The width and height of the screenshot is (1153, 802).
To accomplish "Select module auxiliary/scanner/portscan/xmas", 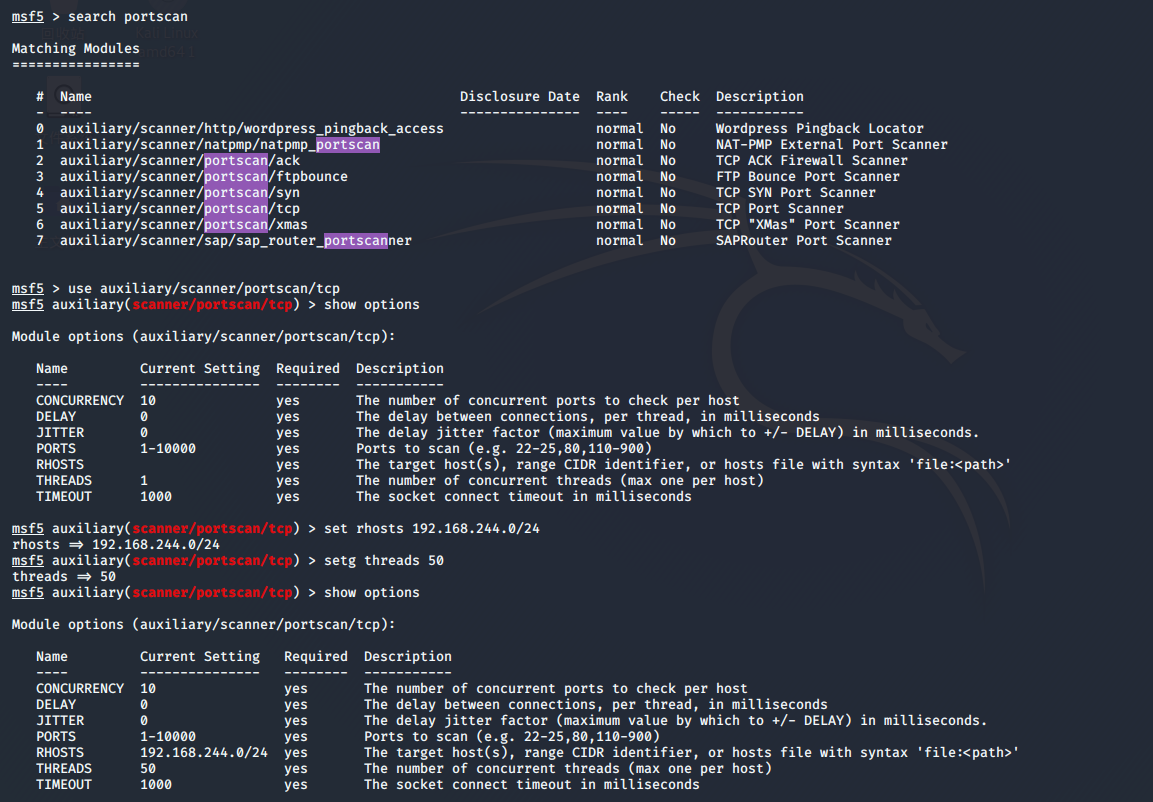I will click(184, 225).
